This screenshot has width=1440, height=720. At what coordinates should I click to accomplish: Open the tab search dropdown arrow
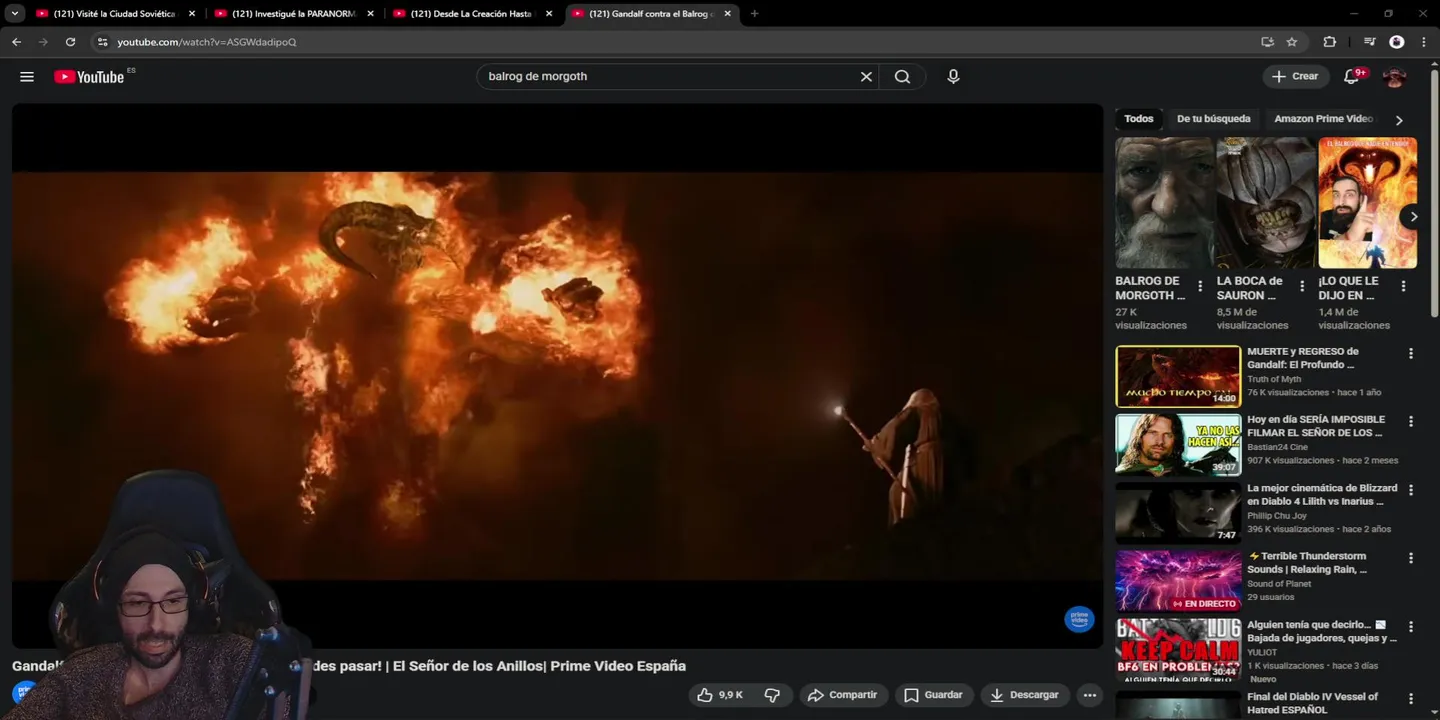[x=15, y=14]
